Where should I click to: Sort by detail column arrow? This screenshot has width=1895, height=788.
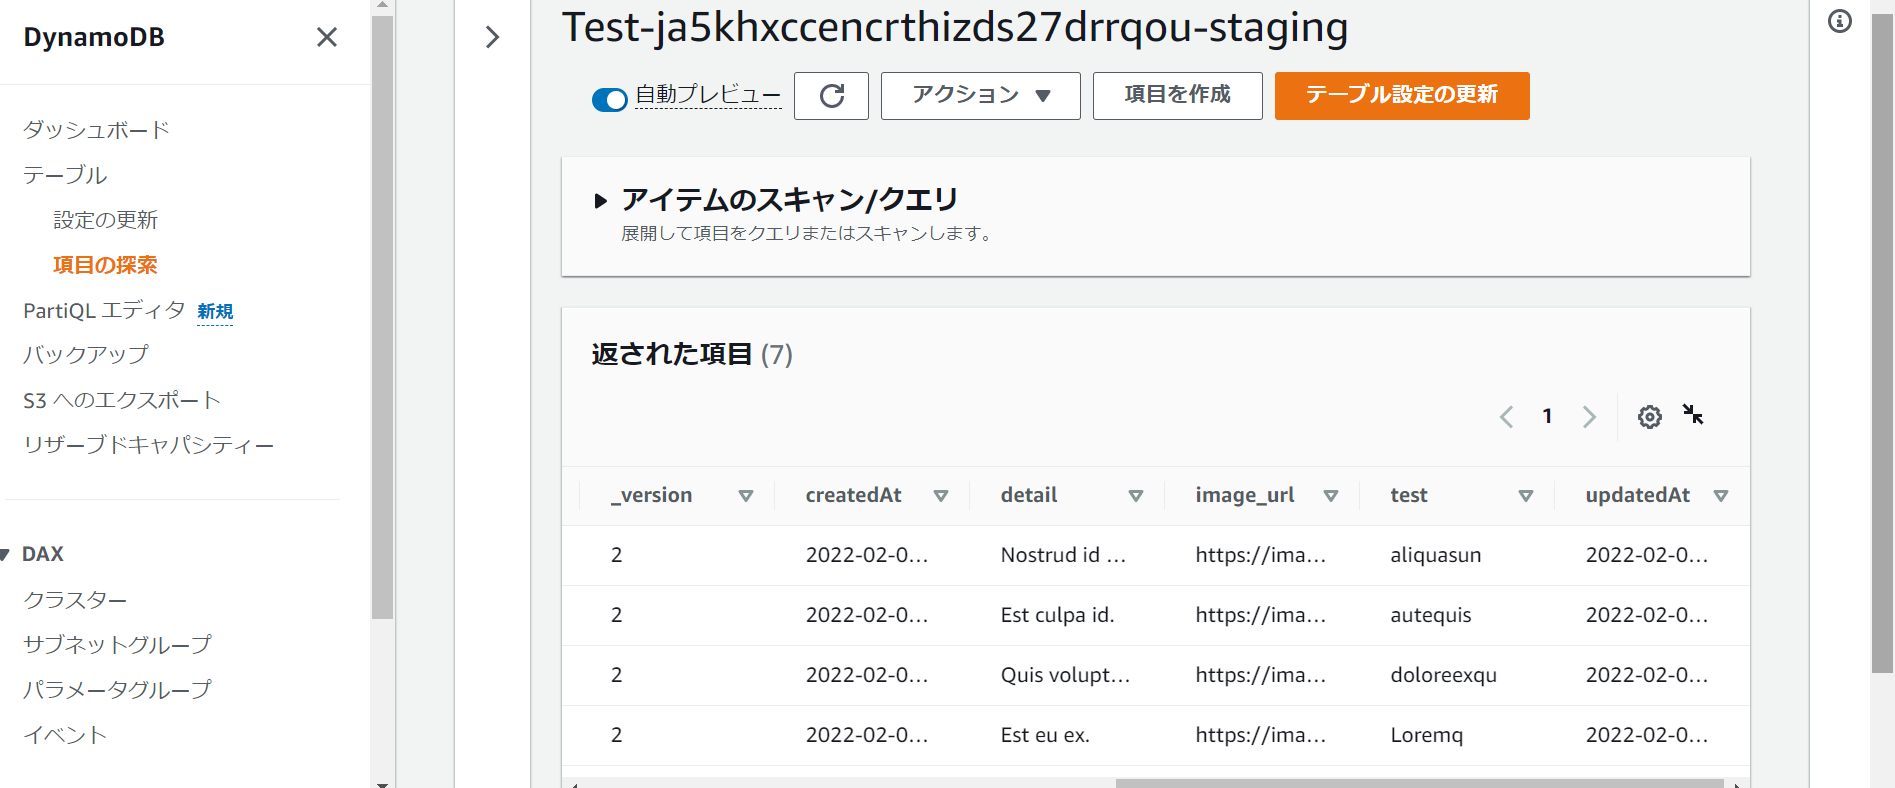(1136, 496)
